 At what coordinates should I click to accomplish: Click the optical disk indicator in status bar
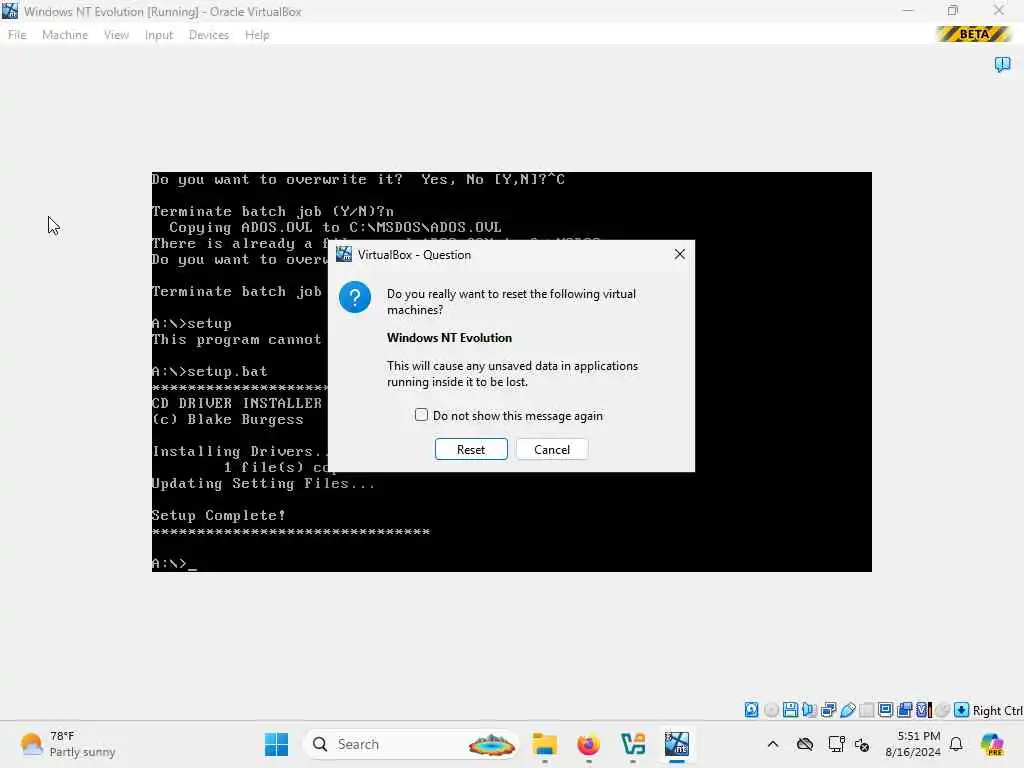point(771,710)
